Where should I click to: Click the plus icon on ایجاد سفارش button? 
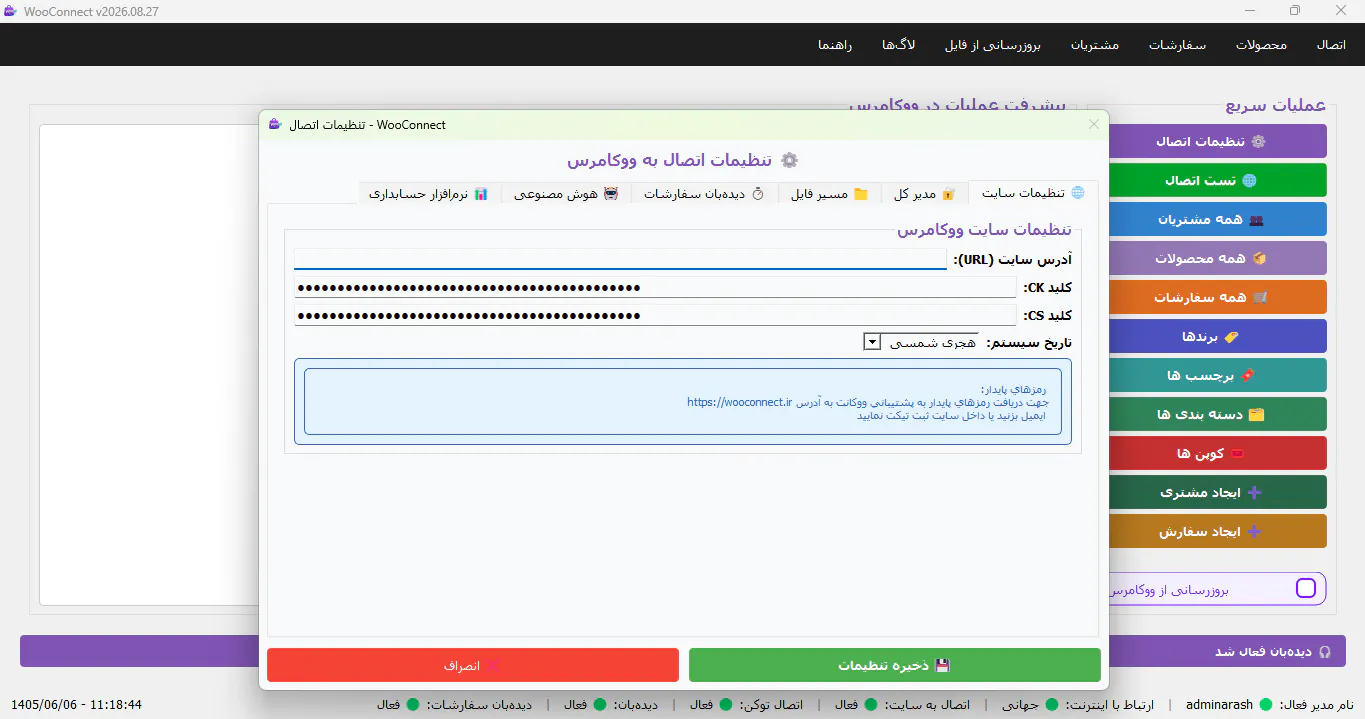pos(1256,531)
